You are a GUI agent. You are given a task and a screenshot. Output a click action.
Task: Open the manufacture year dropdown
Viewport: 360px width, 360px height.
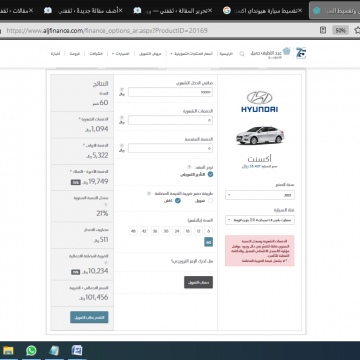tap(260, 195)
